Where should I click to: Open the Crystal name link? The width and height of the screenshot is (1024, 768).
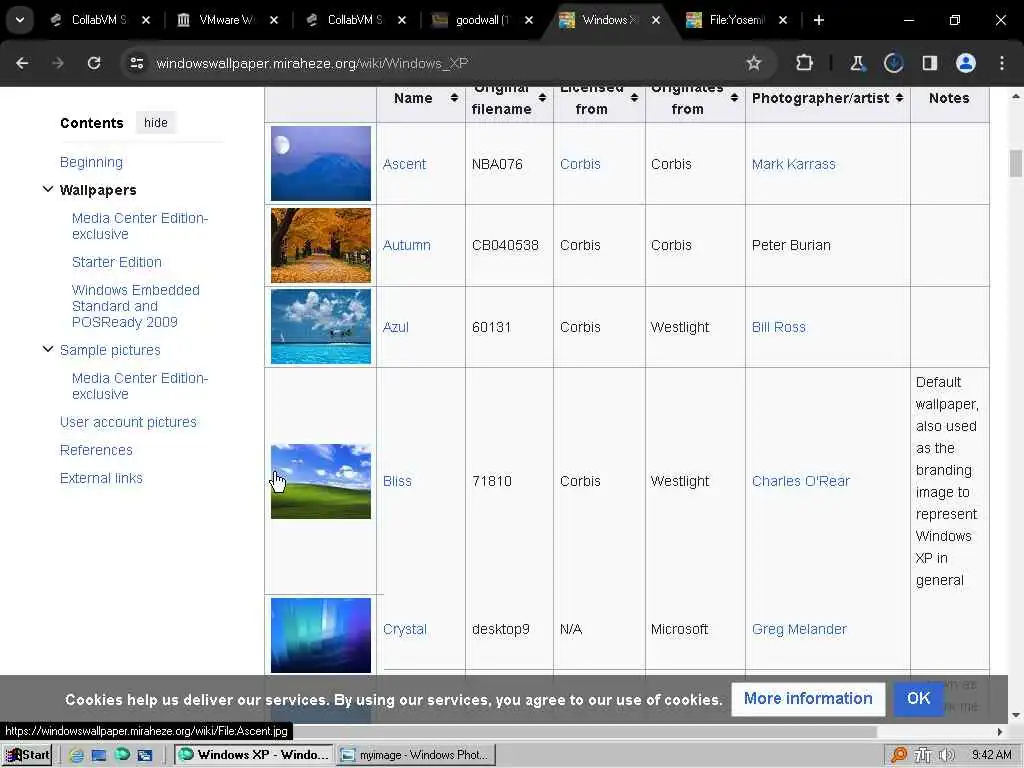click(x=405, y=629)
